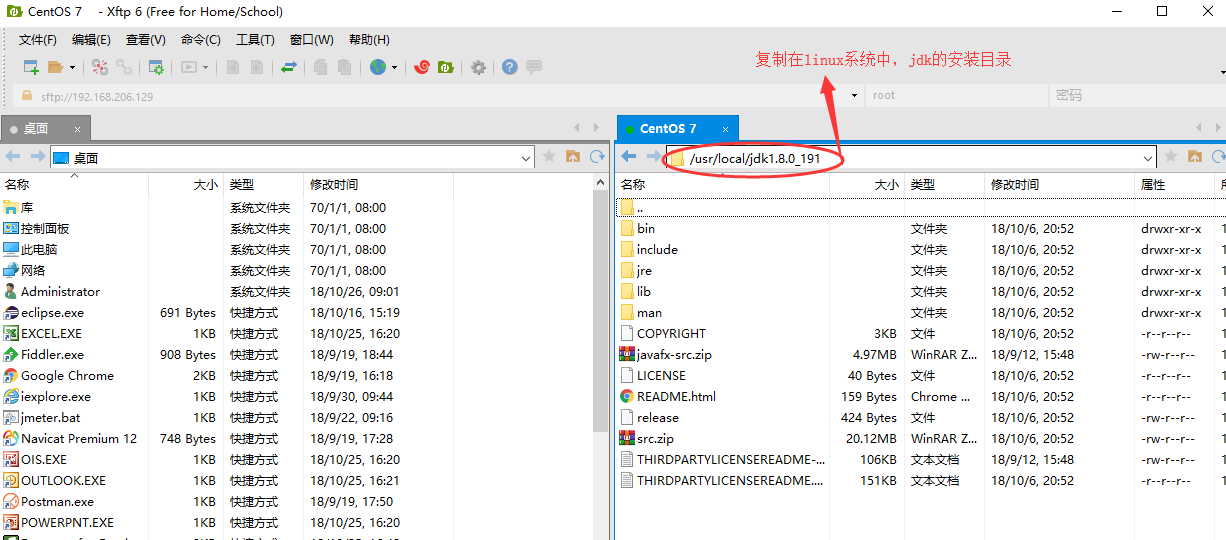This screenshot has width=1226, height=540.
Task: Click the Paste toolbar icon
Action: pyautogui.click(x=344, y=67)
